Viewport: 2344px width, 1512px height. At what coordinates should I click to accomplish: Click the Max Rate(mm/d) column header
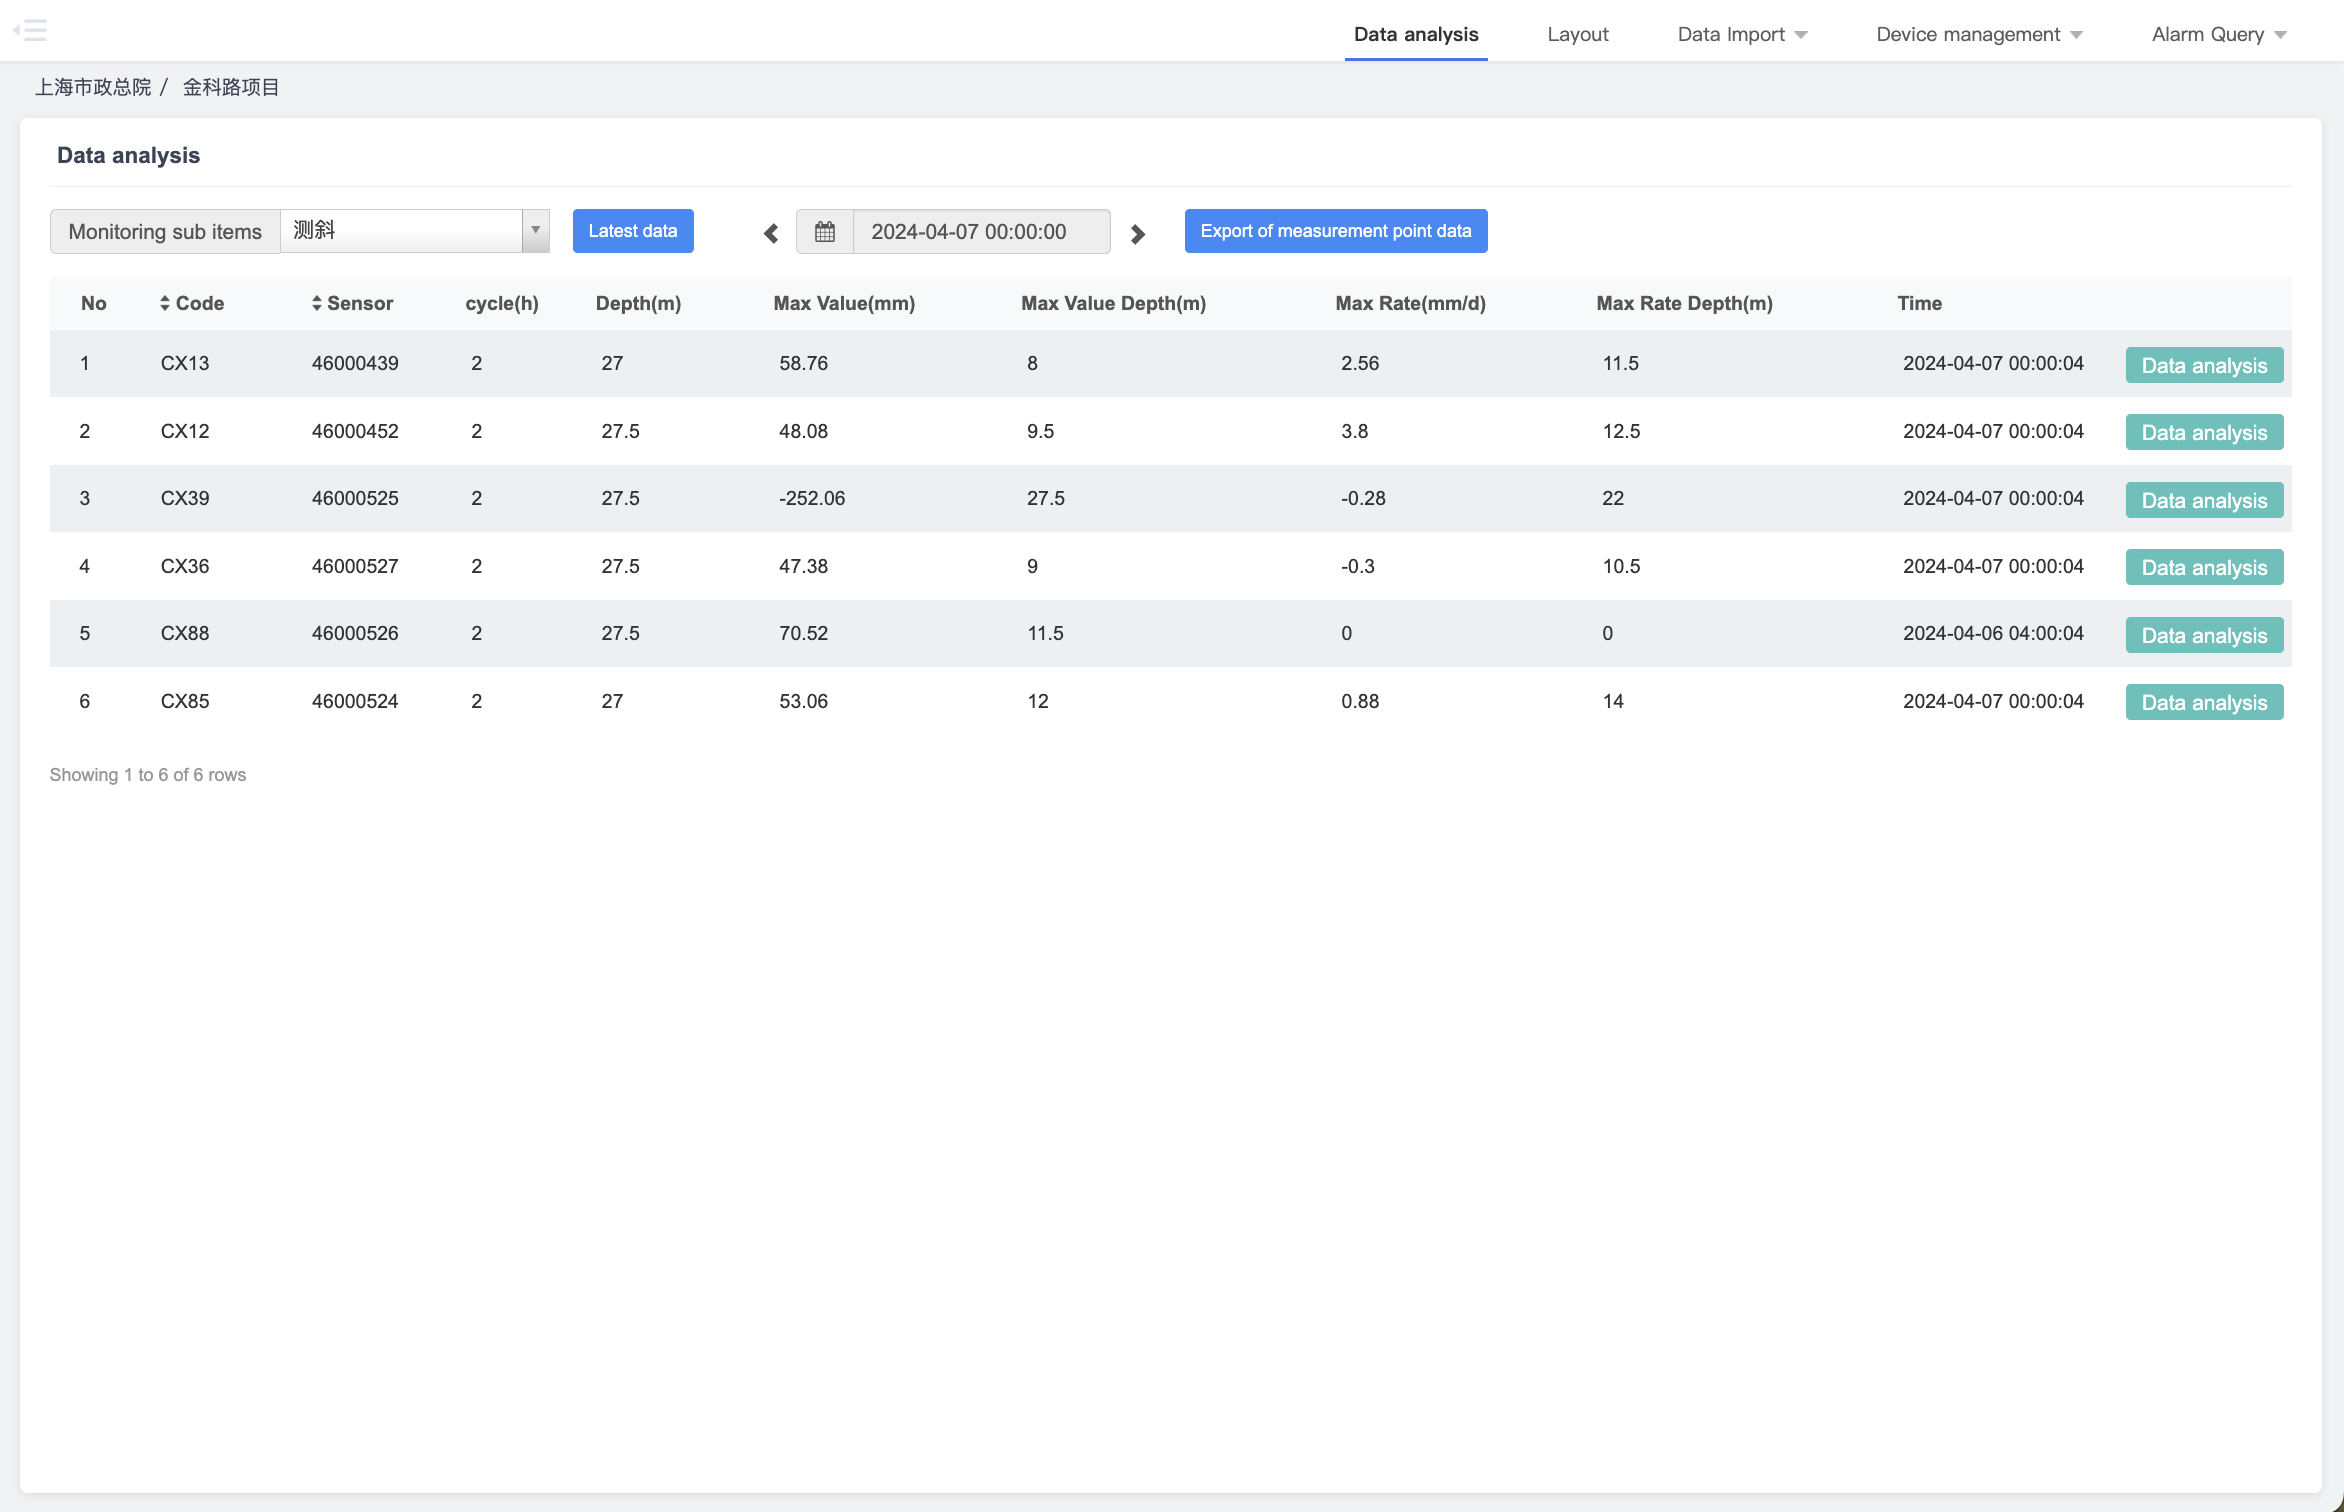[1410, 303]
